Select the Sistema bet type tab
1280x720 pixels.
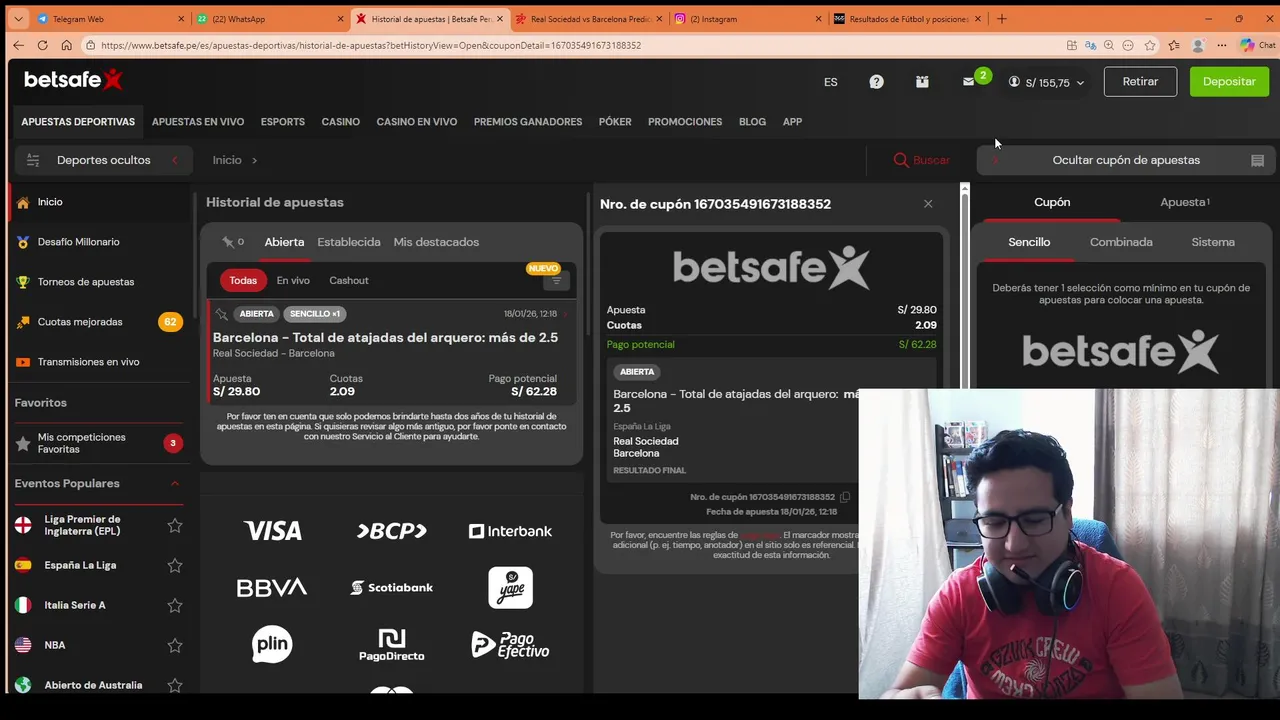pos(1213,242)
